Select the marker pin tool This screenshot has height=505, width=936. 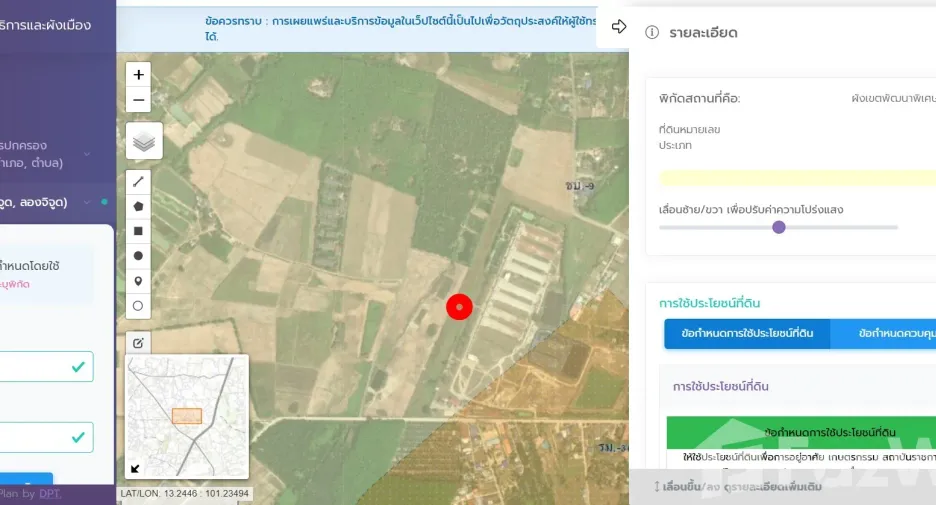click(x=138, y=281)
